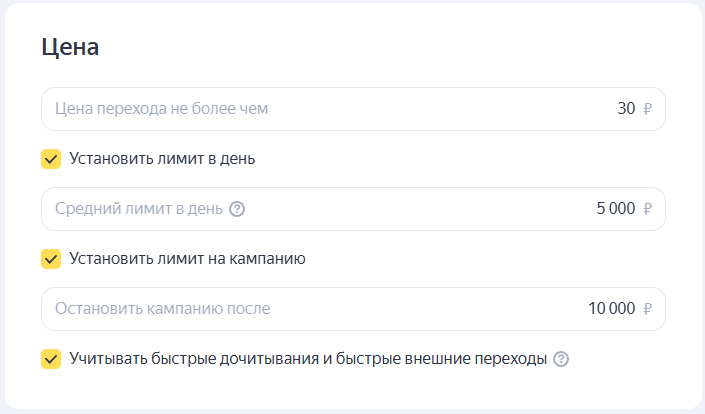Toggle the "Учитывать быстрые дочитывания" checkbox
705x414 pixels.
51,359
